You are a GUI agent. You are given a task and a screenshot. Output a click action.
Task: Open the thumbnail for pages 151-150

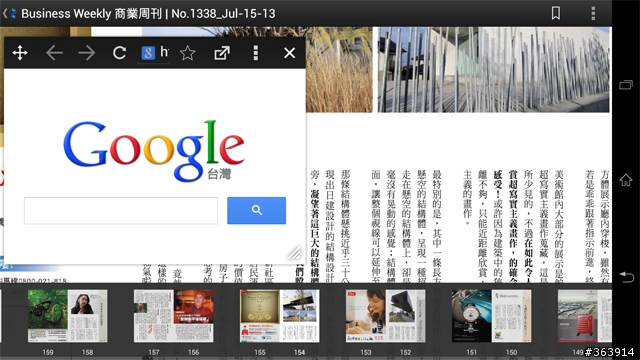491,316
